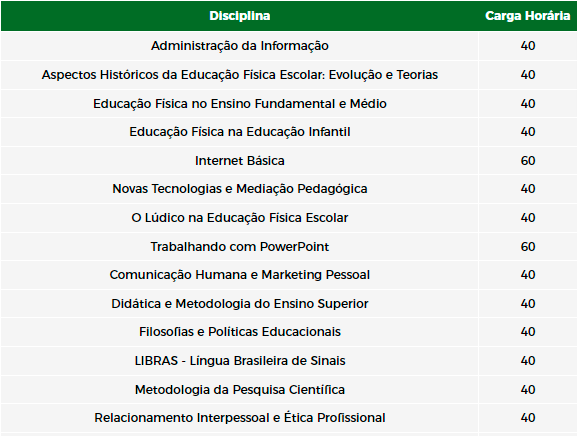Click the 40 hours value for LIBRAS
Image resolution: width=577 pixels, height=436 pixels.
click(528, 361)
